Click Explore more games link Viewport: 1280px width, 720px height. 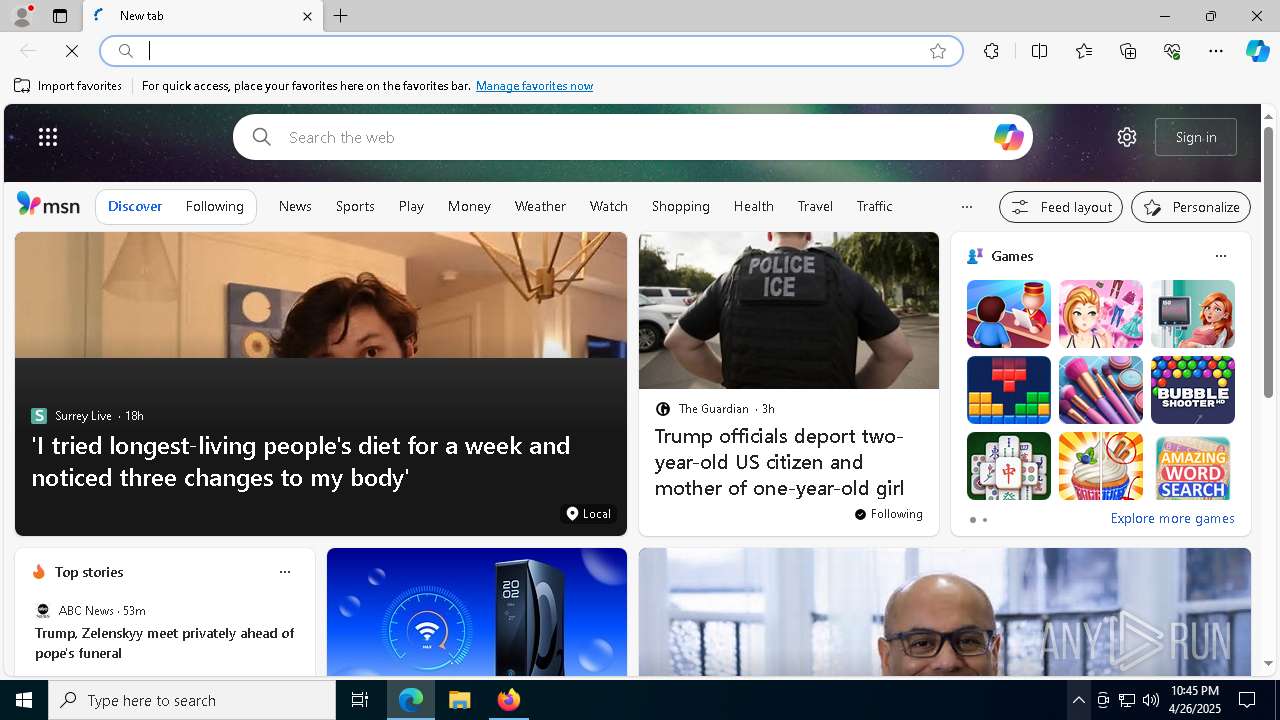tap(1172, 519)
